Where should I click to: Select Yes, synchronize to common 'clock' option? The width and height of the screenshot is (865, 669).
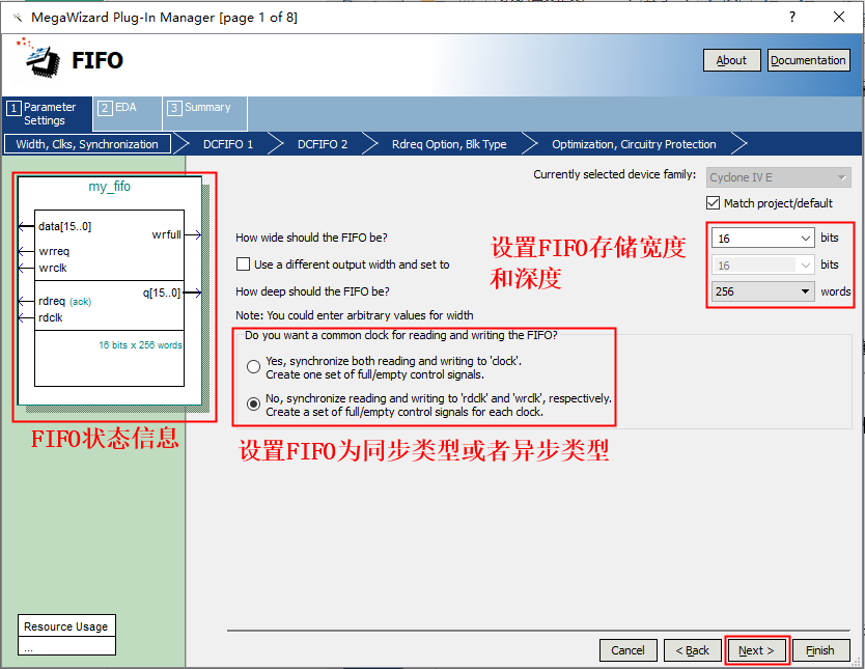(253, 367)
